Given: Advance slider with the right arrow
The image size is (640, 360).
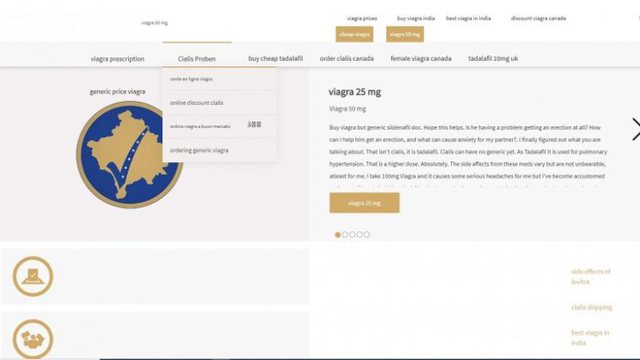Looking at the screenshot, I should pyautogui.click(x=636, y=129).
